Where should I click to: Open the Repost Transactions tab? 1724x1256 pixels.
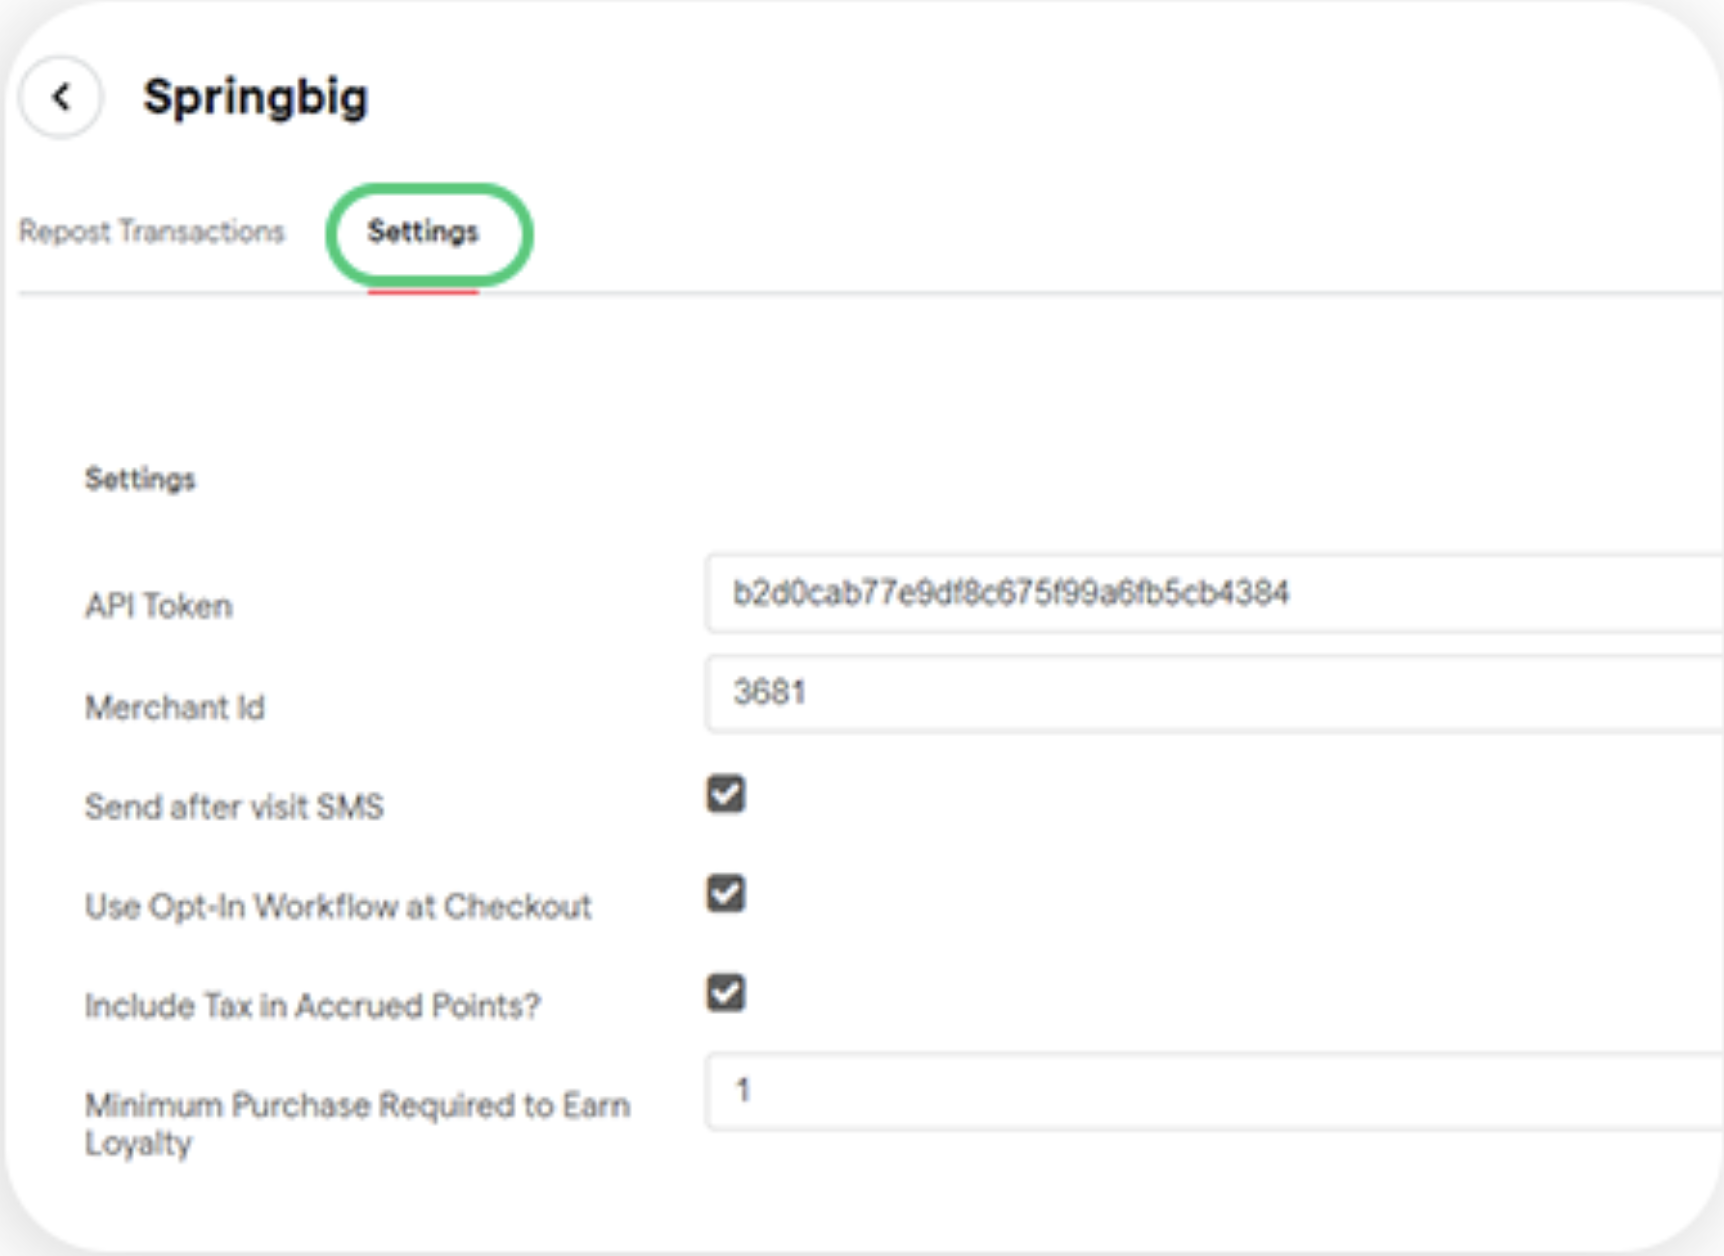(152, 232)
